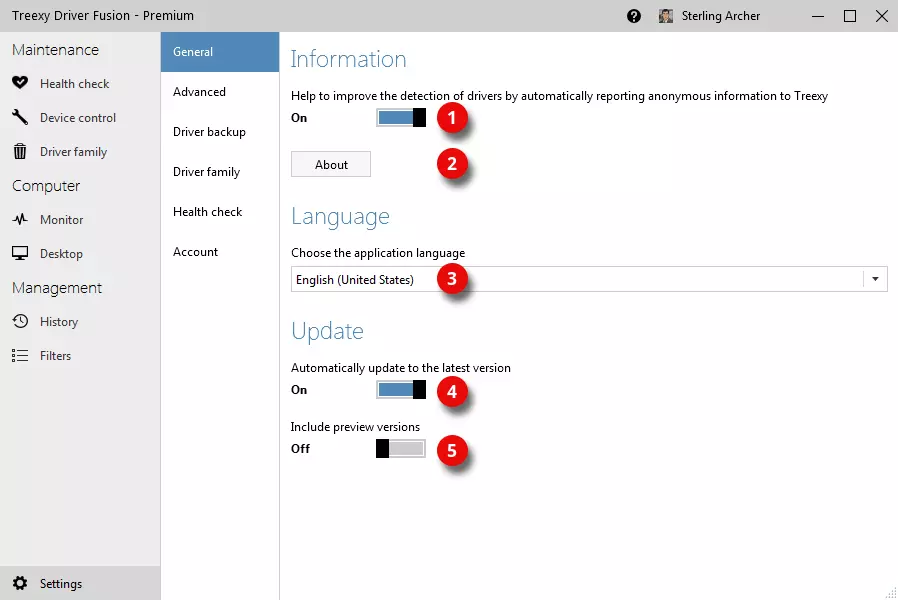Click the History clock icon

pyautogui.click(x=20, y=321)
